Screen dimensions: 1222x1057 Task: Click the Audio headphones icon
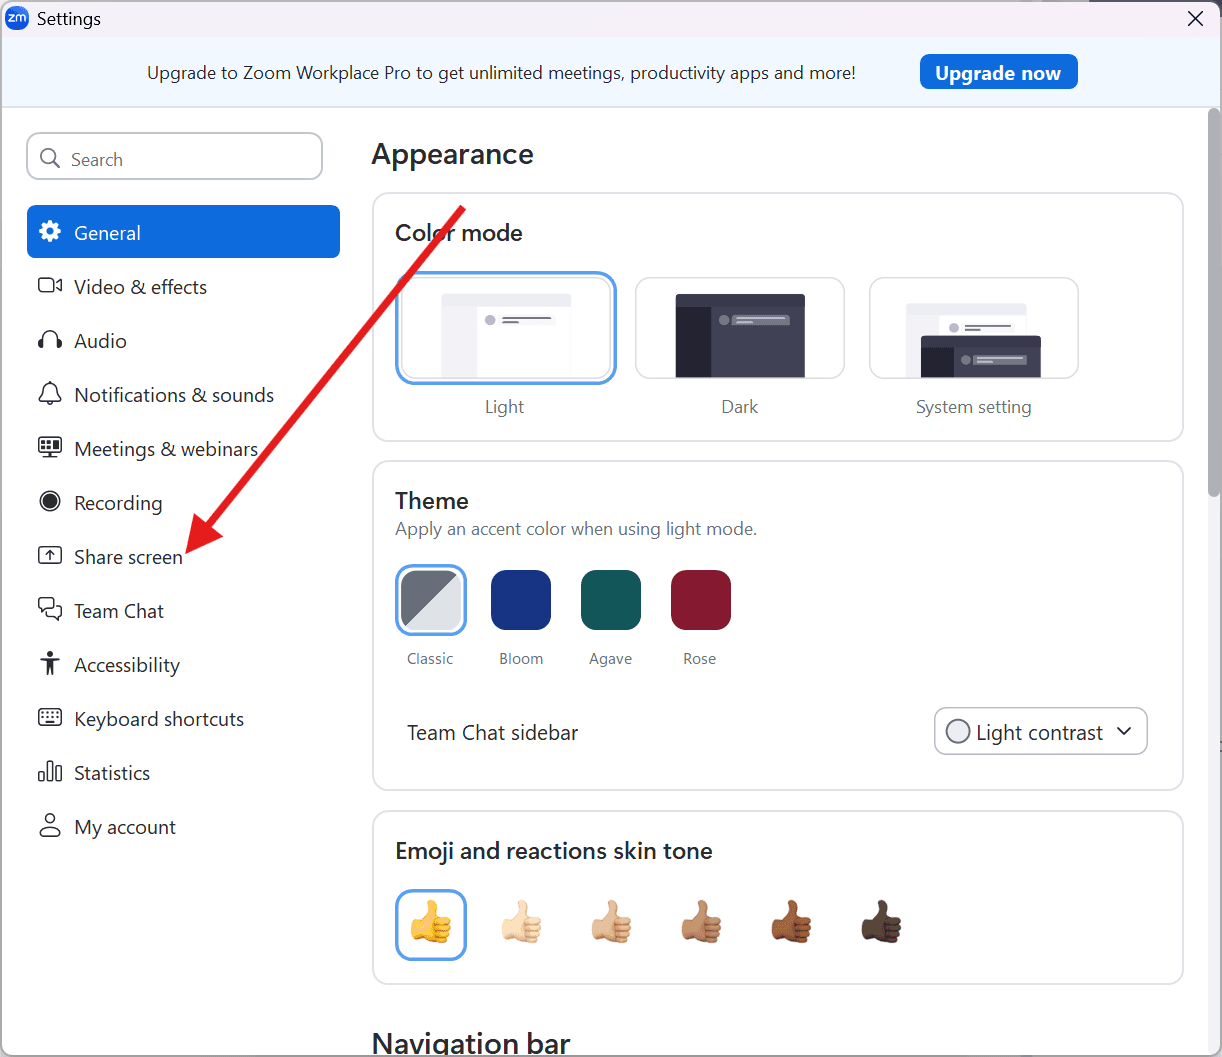pos(50,340)
